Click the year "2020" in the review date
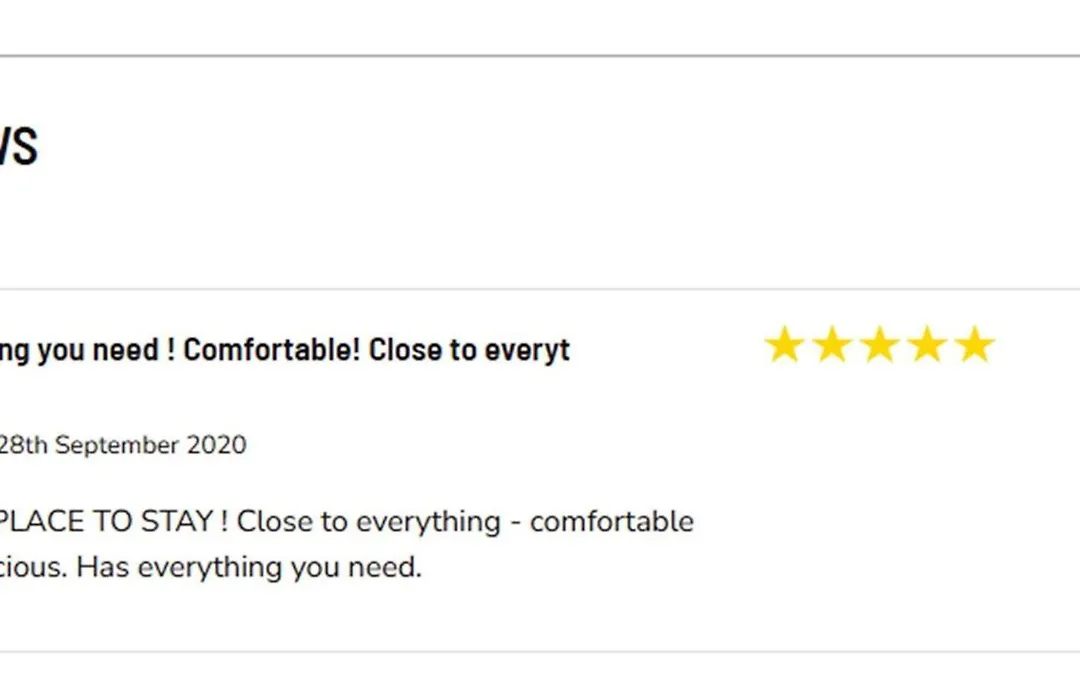Screen dimensions: 1080x700 (x=218, y=445)
